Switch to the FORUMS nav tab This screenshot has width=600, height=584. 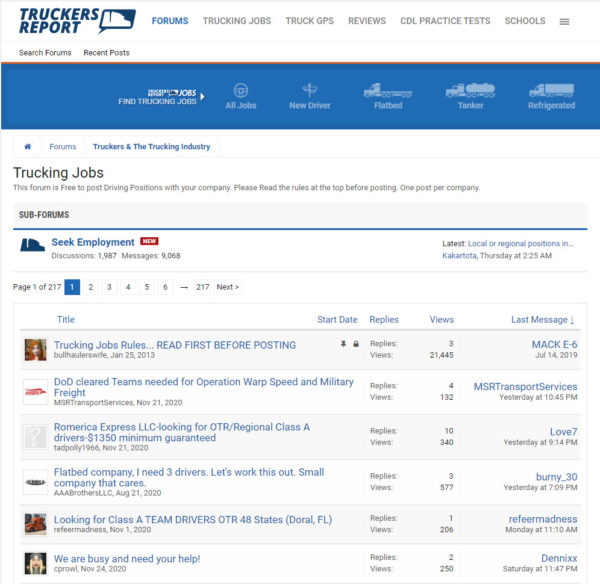[x=170, y=21]
